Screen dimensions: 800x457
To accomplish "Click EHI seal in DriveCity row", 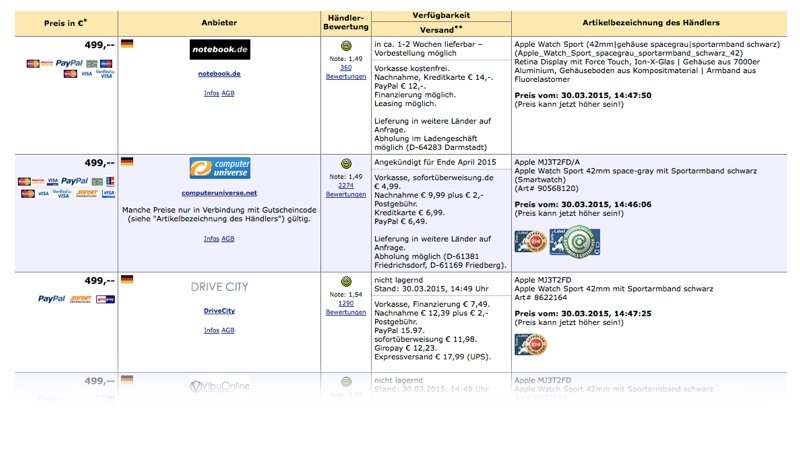I will click(x=531, y=345).
